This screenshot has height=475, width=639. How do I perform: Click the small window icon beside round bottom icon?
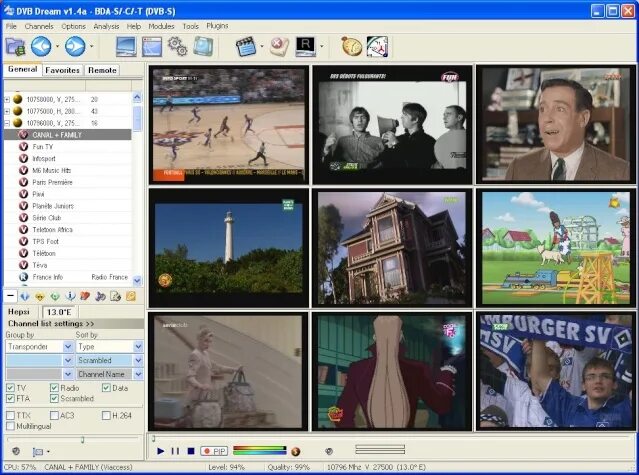(x=37, y=451)
